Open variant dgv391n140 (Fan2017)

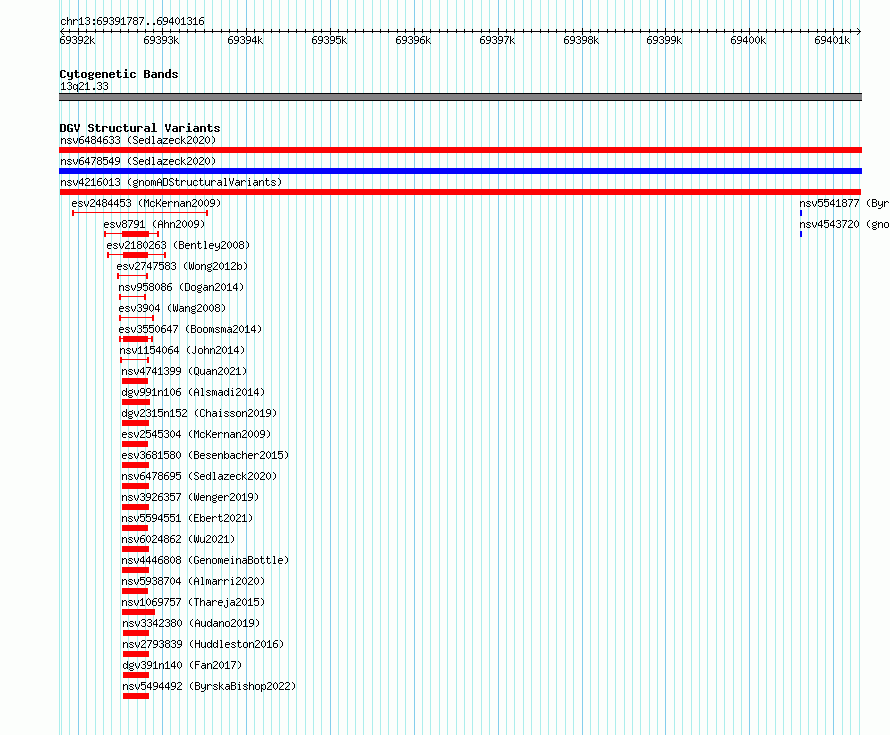182,665
